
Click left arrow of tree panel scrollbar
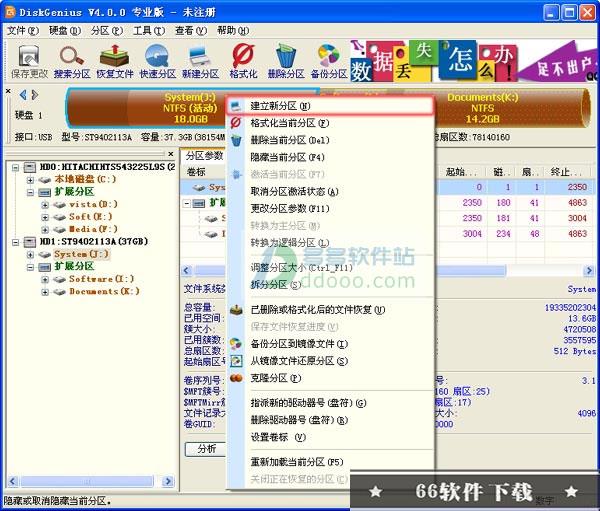point(13,481)
